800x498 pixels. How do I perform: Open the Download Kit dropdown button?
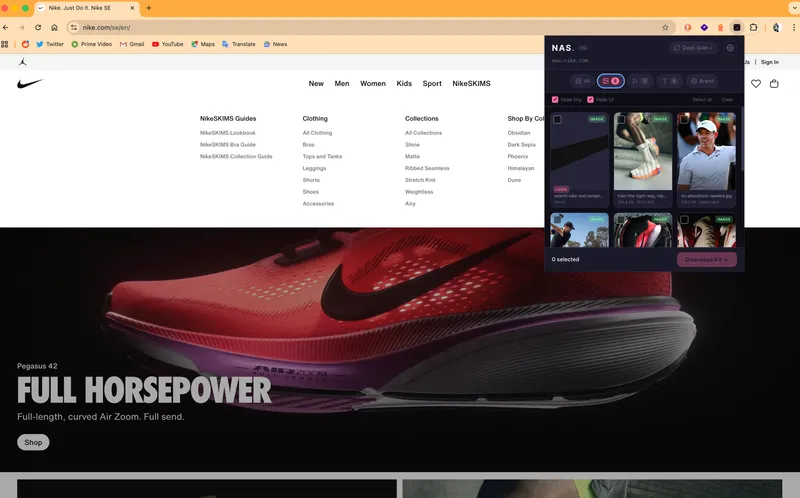707,259
